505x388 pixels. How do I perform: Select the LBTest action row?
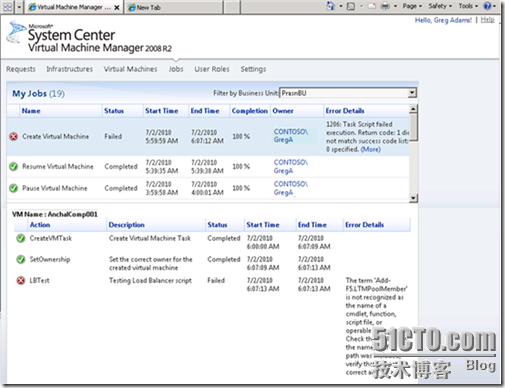pyautogui.click(x=212, y=327)
